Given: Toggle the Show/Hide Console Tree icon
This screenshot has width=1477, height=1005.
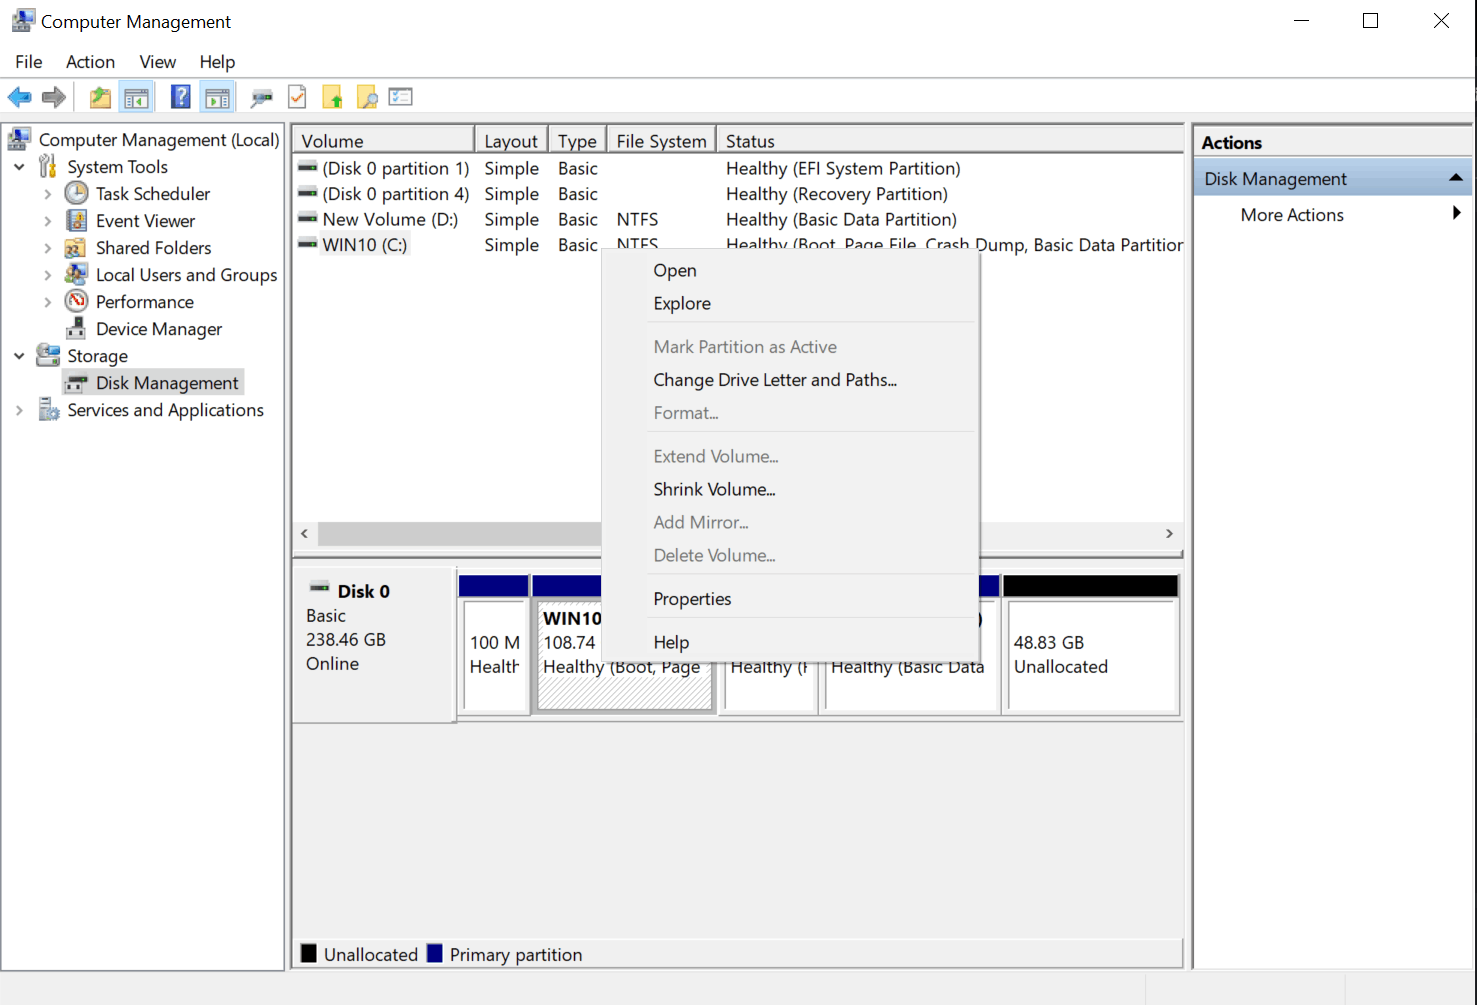Looking at the screenshot, I should [136, 97].
